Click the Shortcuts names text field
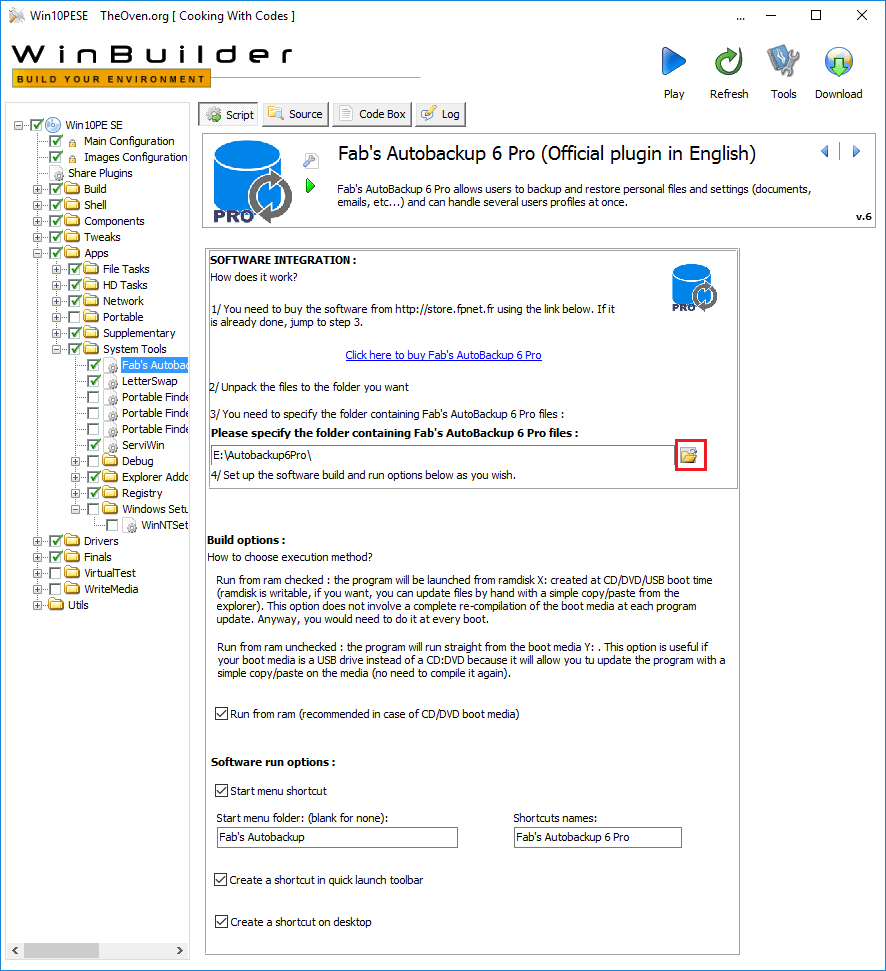 tap(597, 837)
